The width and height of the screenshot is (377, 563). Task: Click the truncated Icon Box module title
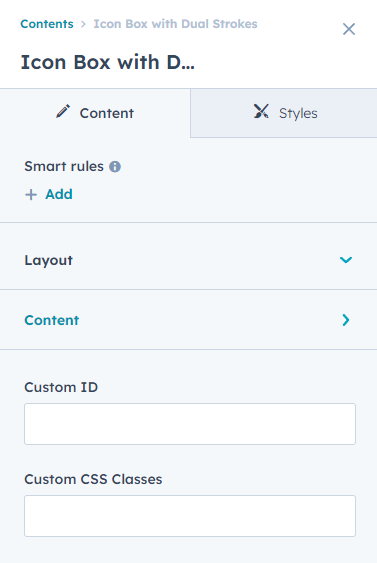(x=108, y=62)
